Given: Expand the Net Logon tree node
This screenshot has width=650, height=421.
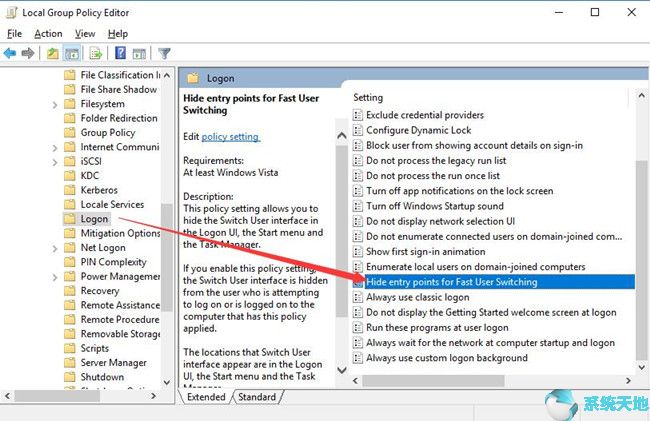Looking at the screenshot, I should click(x=54, y=248).
